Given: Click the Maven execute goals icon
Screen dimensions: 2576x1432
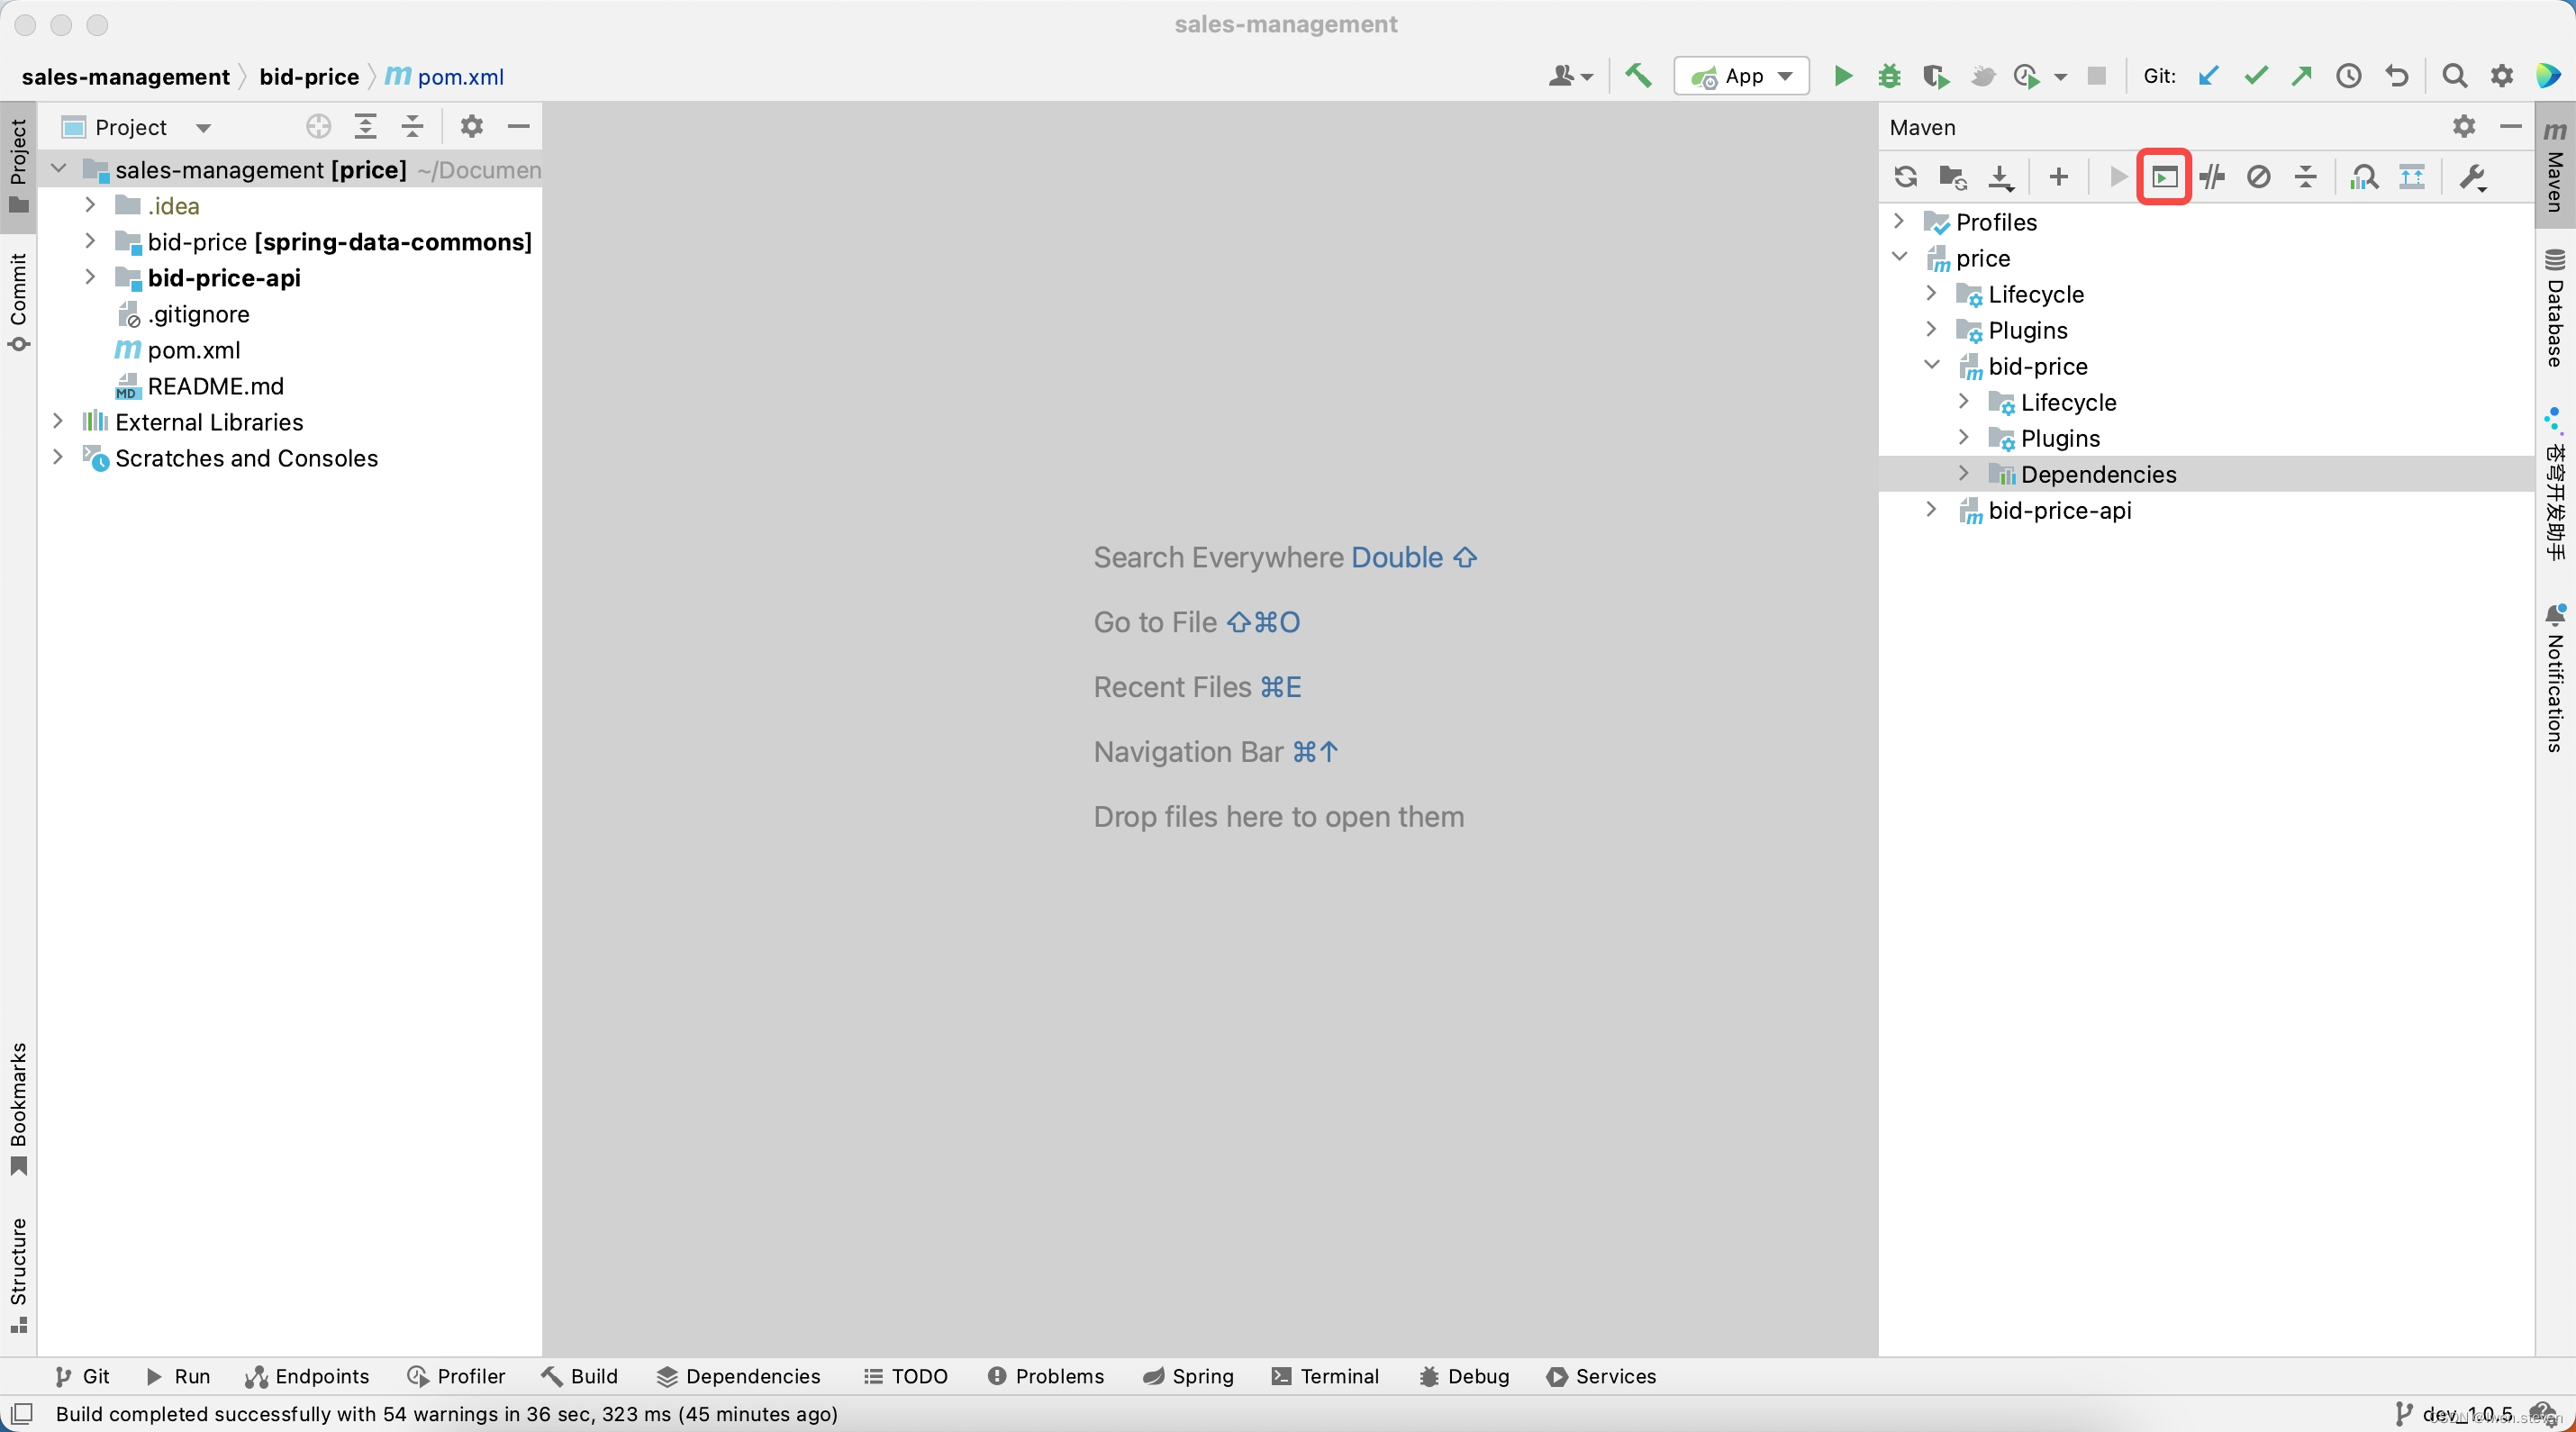Looking at the screenshot, I should click(2165, 175).
